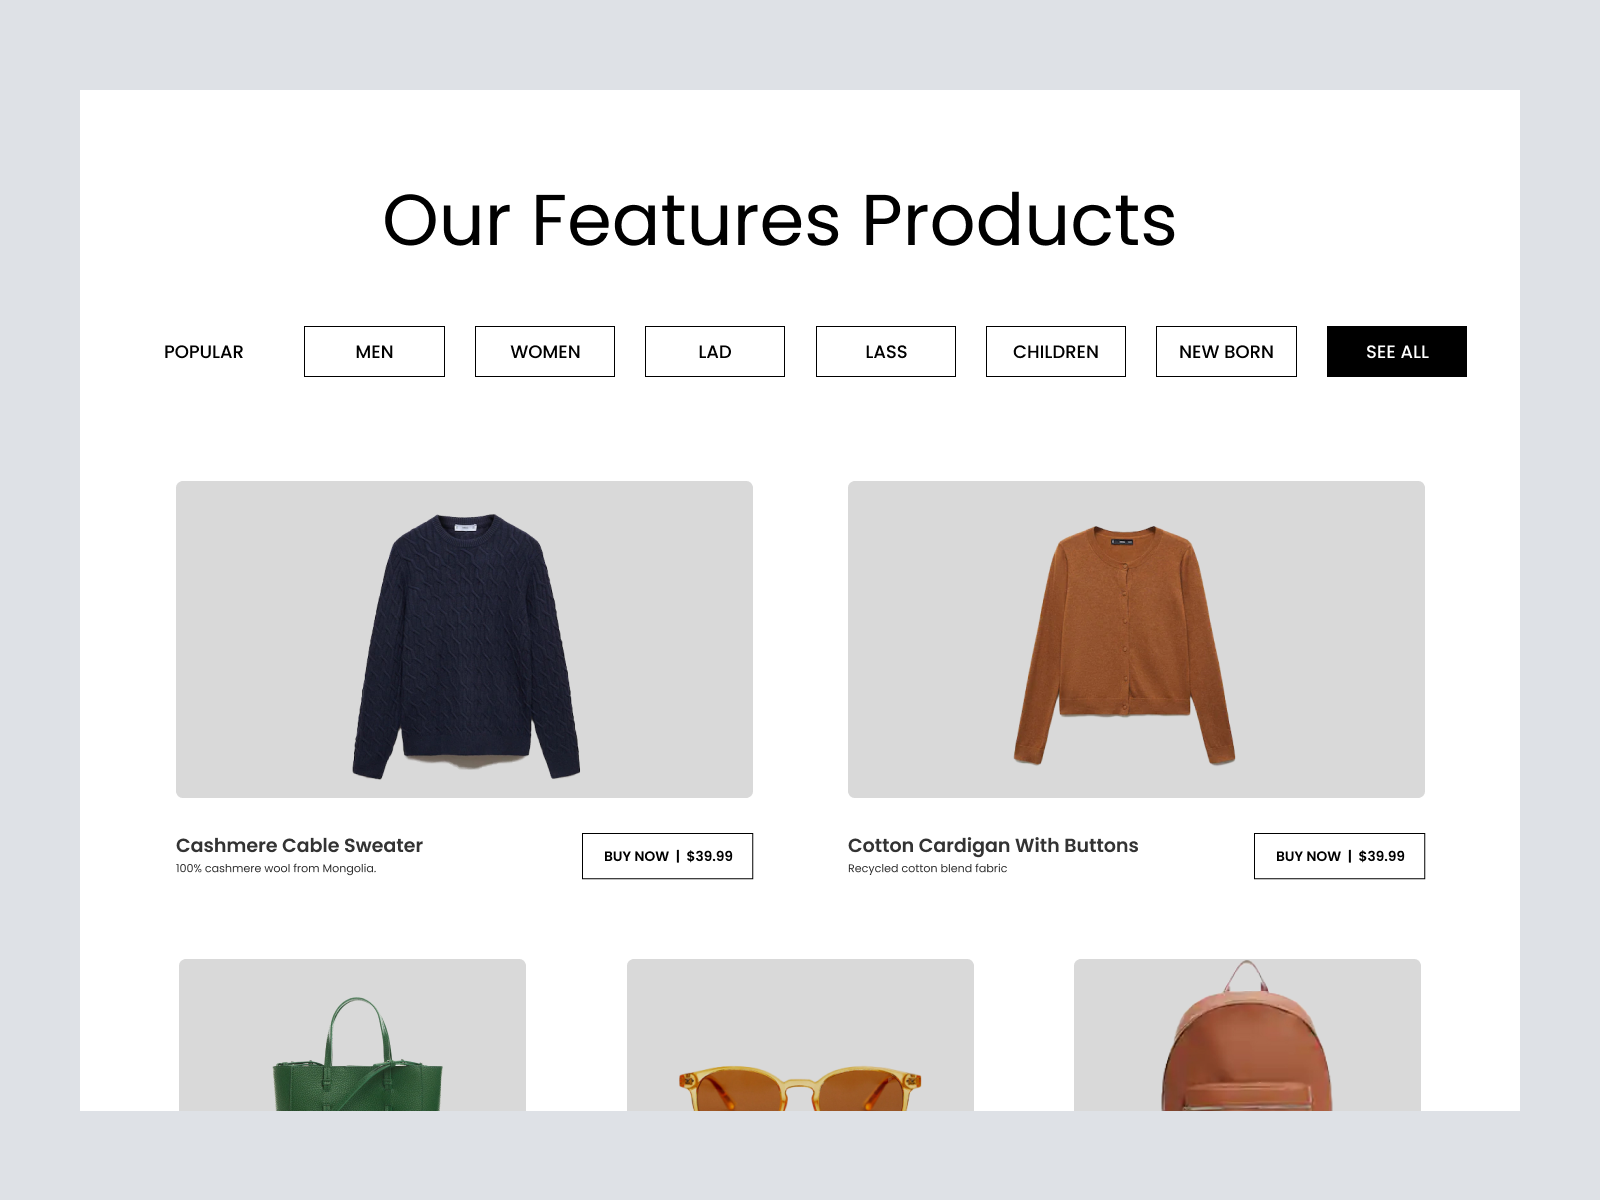
Task: Choose the LAD category filter
Action: pos(715,352)
